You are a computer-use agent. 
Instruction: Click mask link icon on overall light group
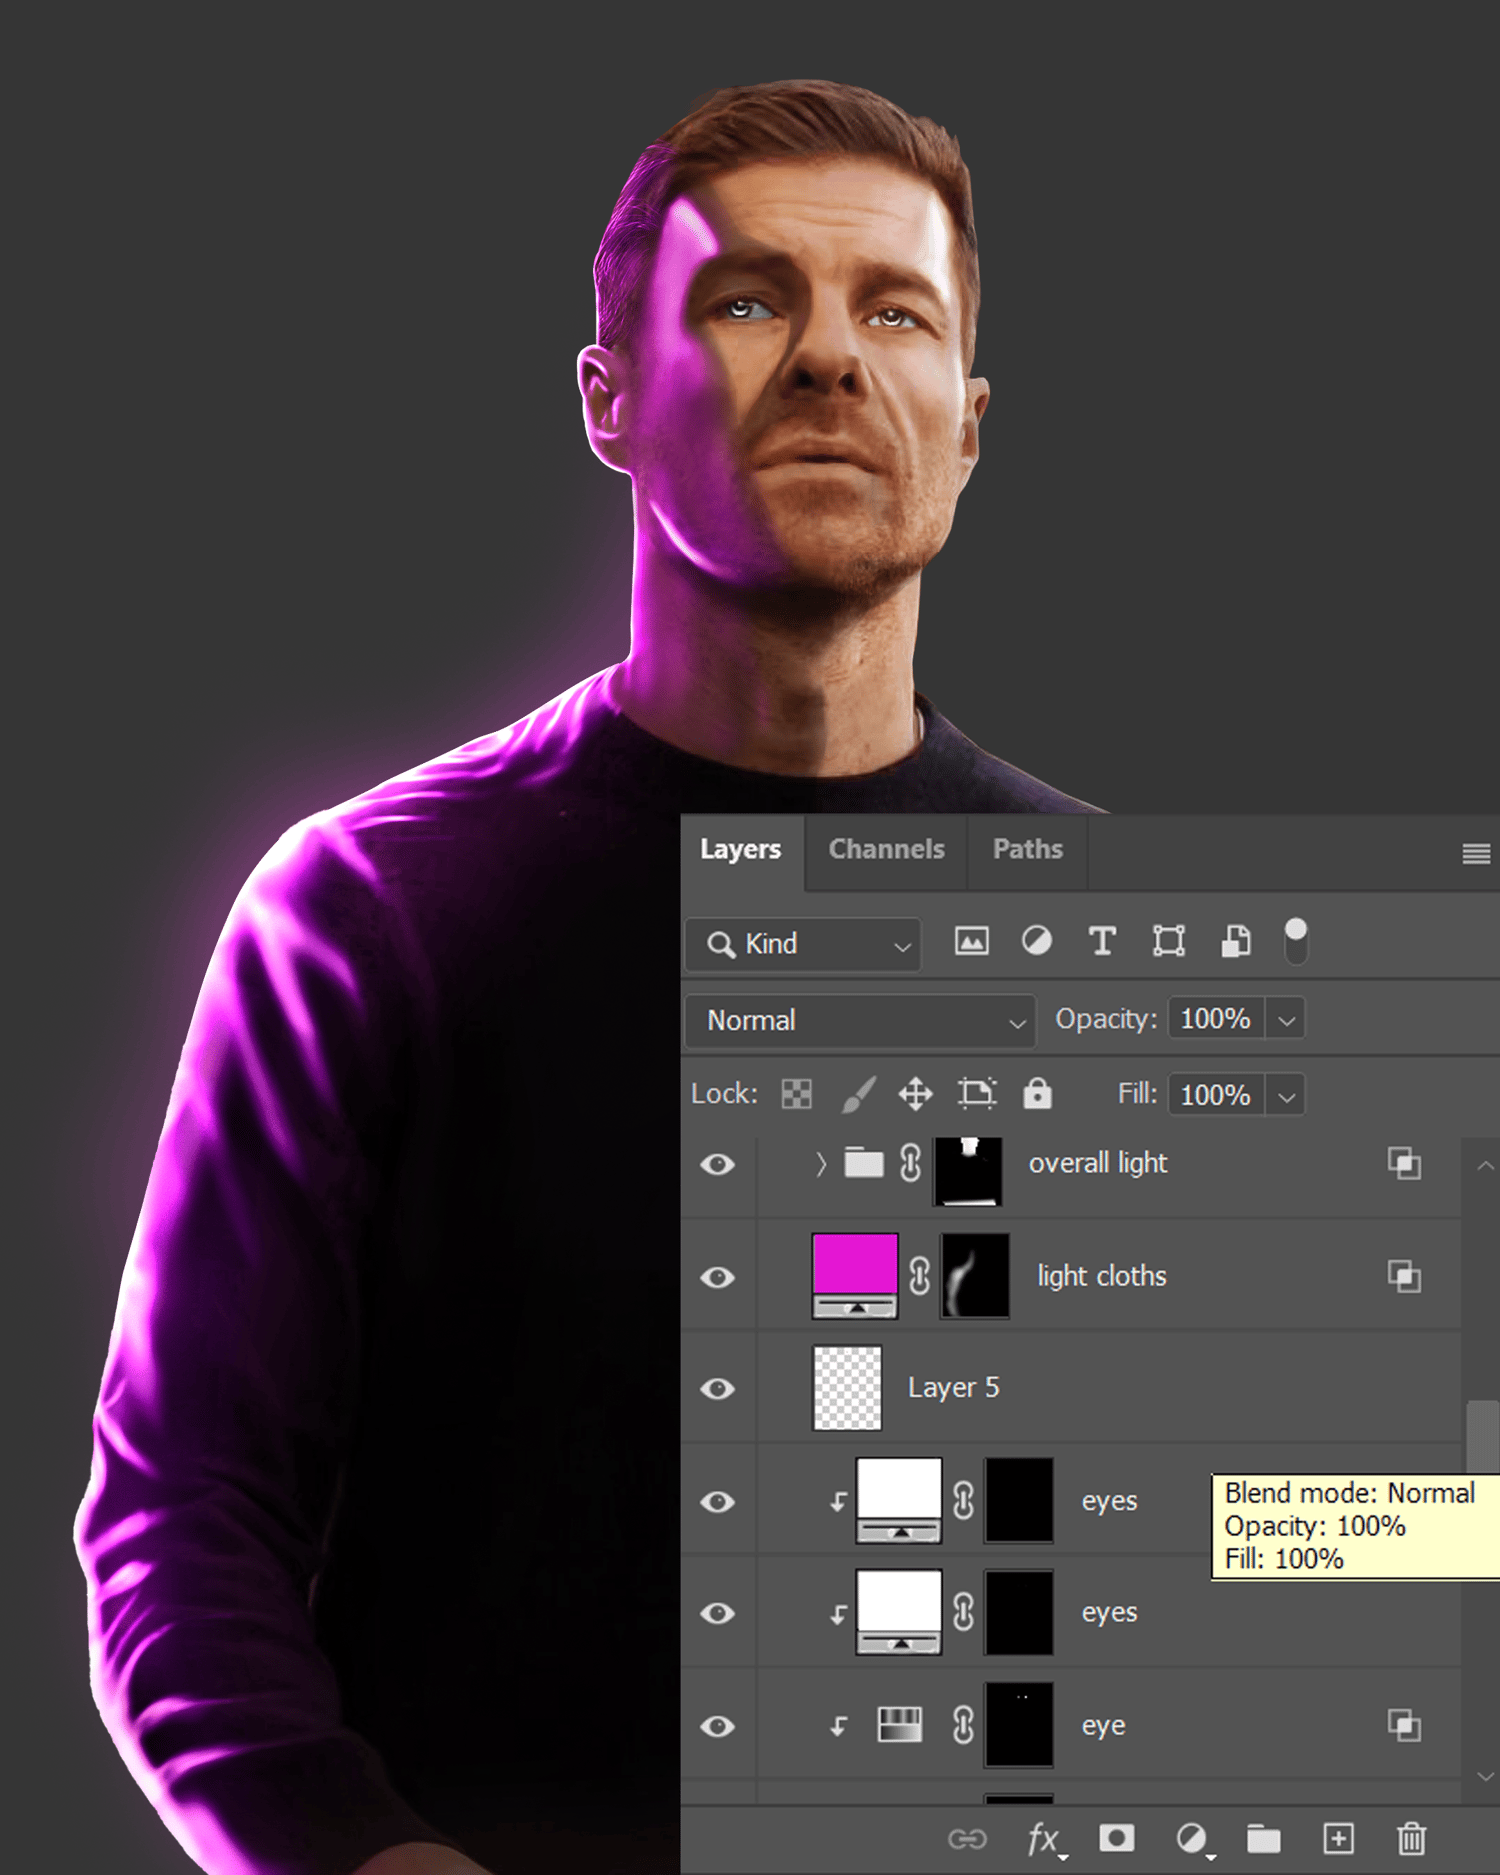click(910, 1163)
